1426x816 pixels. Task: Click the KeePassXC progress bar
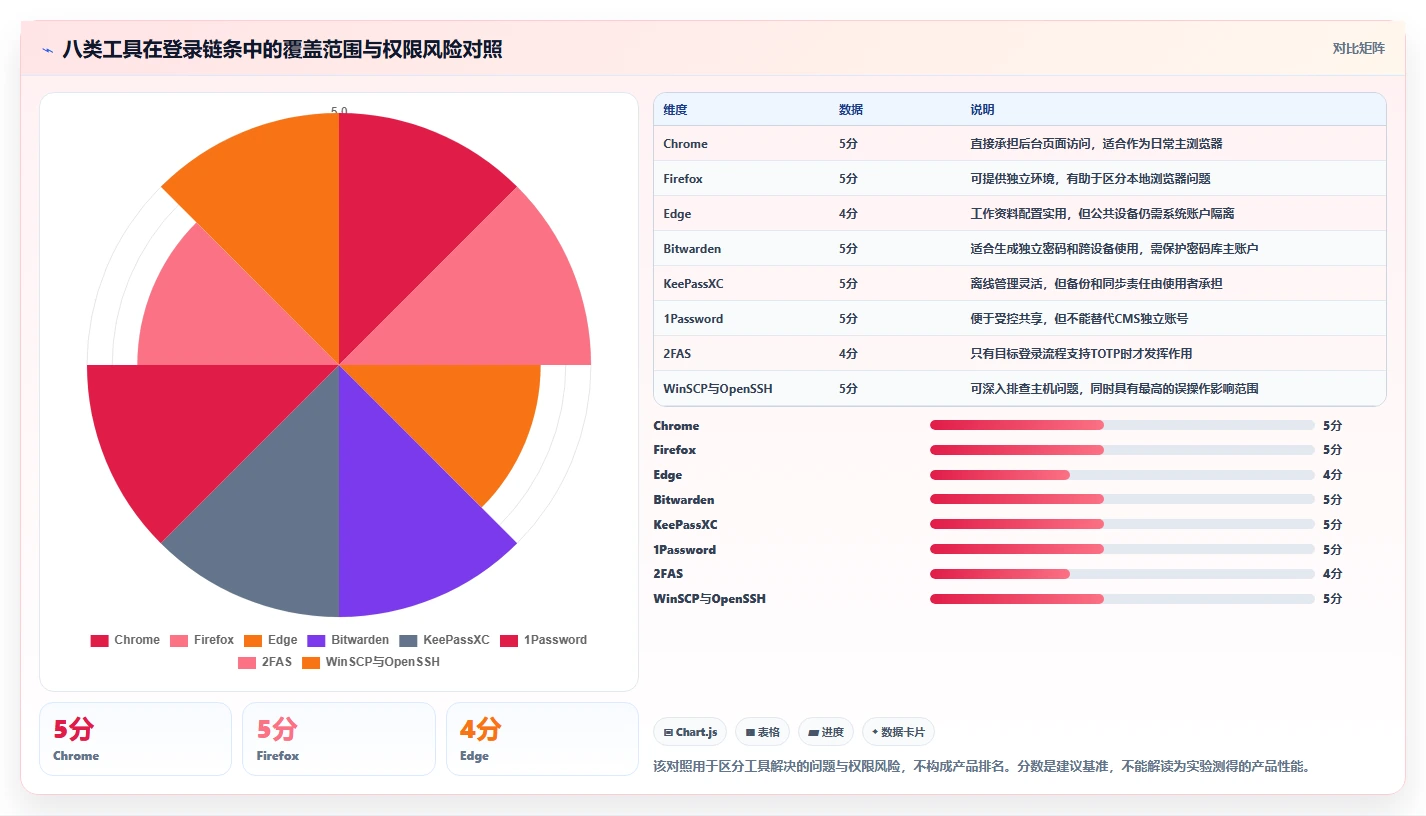(x=1122, y=524)
